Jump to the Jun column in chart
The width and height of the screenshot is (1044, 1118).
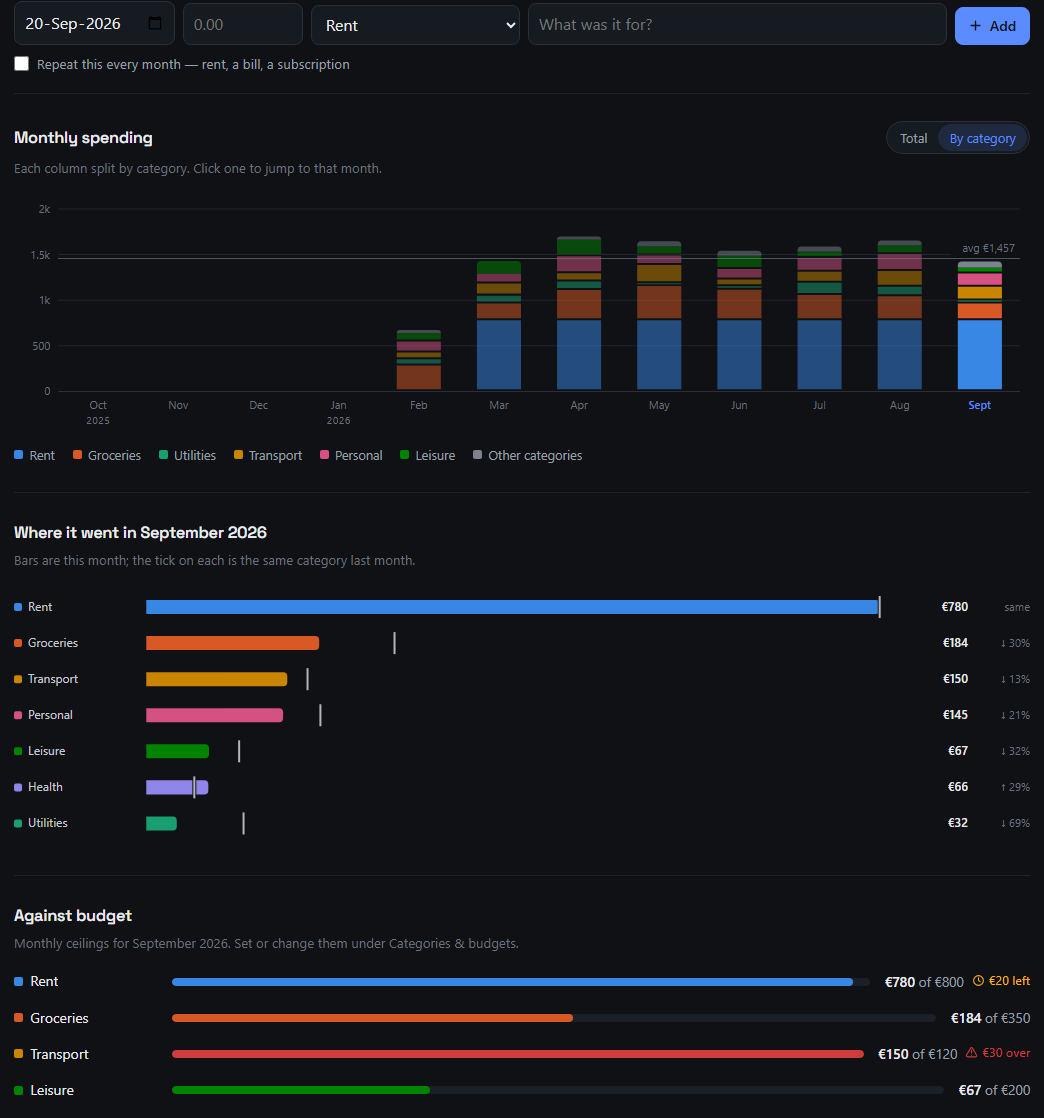point(739,320)
